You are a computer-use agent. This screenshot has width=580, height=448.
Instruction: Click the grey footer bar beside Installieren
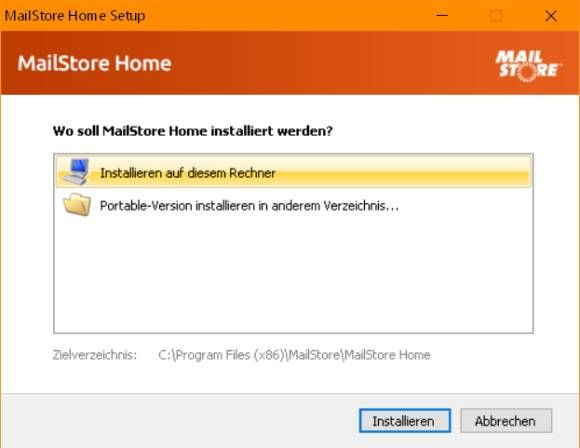pyautogui.click(x=178, y=421)
